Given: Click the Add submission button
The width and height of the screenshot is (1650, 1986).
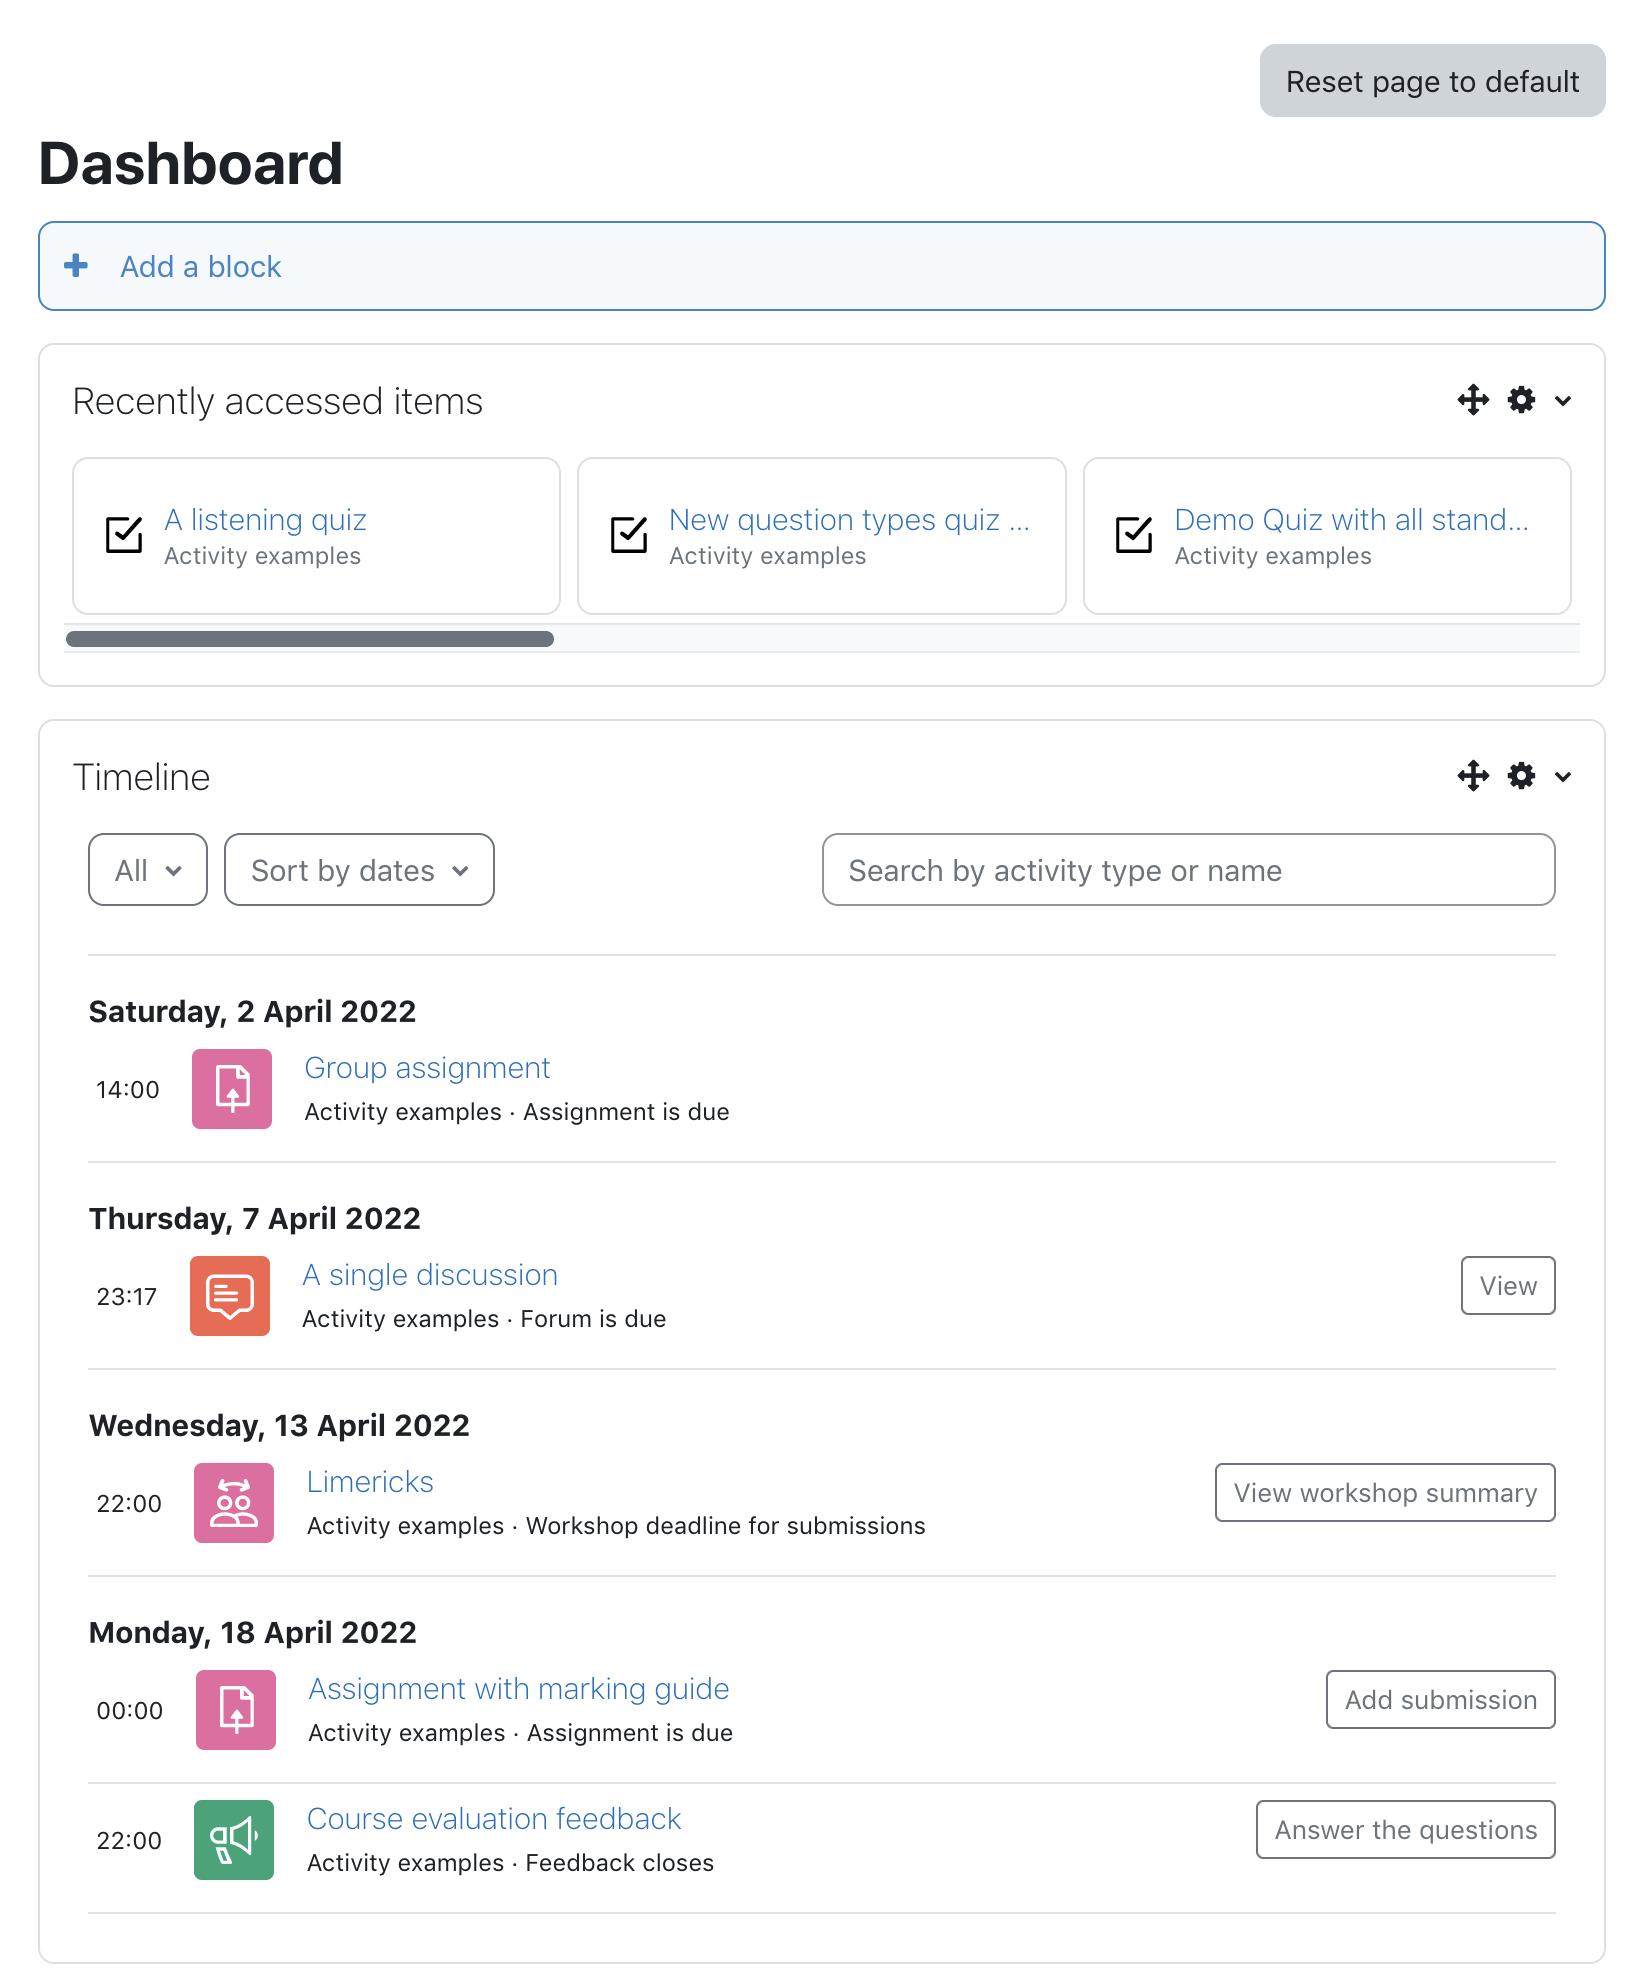Looking at the screenshot, I should 1440,1700.
